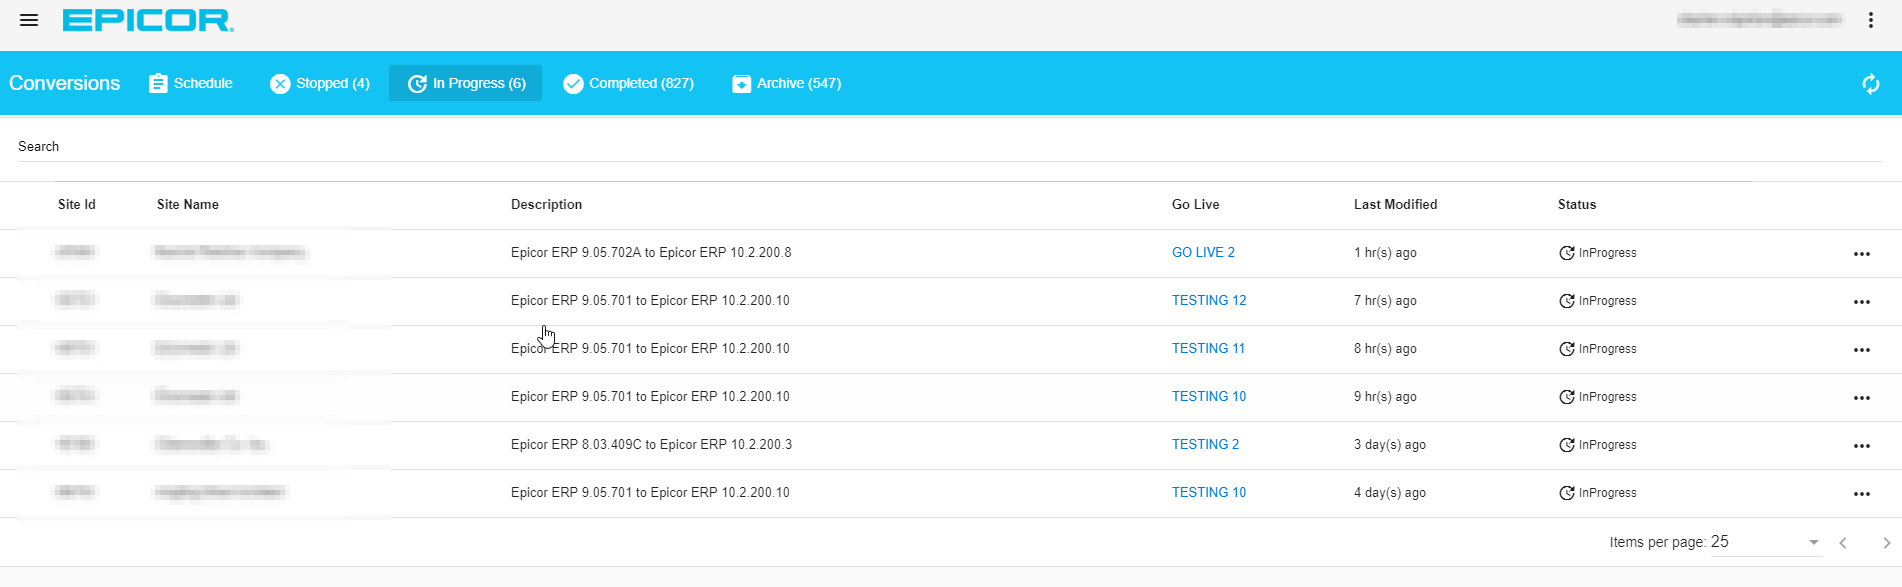Click the '1 hr(s) ago' cell
Viewport: 1902px width, 587px height.
click(x=1385, y=253)
